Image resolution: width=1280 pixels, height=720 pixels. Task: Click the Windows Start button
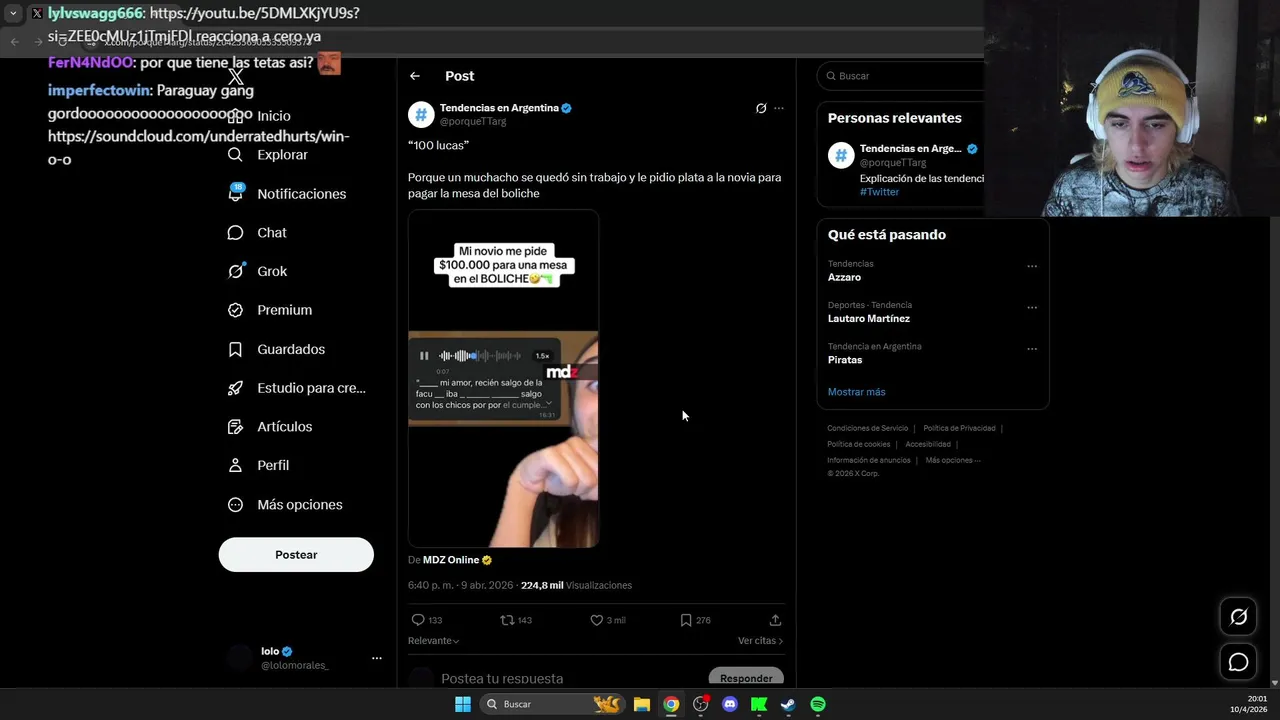coord(463,704)
